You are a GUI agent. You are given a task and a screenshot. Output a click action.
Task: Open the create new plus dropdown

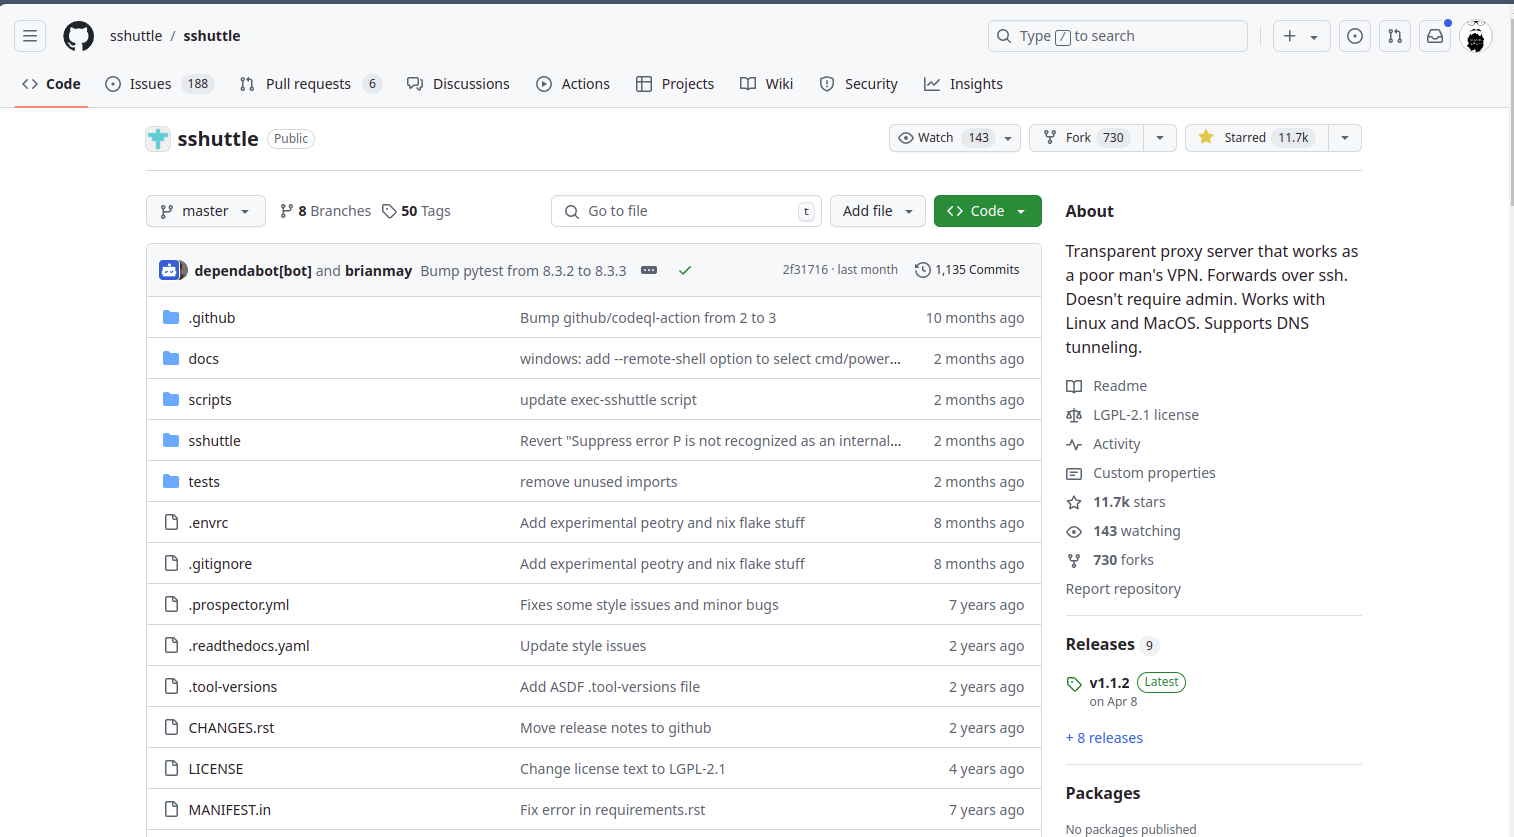tap(1301, 36)
